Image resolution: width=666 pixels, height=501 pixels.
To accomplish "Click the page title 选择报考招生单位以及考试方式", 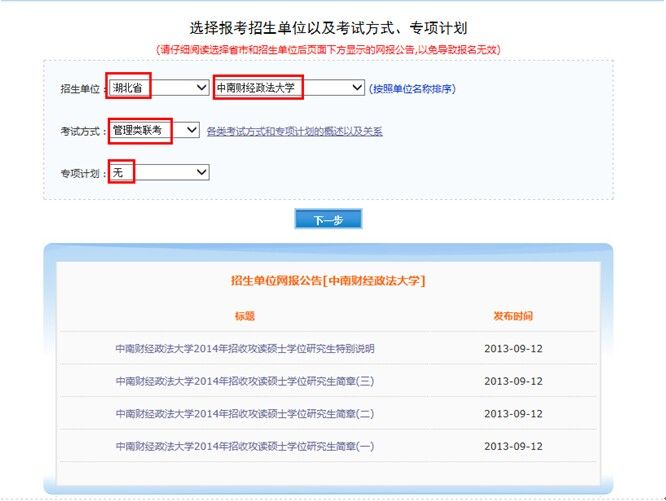I will click(328, 27).
